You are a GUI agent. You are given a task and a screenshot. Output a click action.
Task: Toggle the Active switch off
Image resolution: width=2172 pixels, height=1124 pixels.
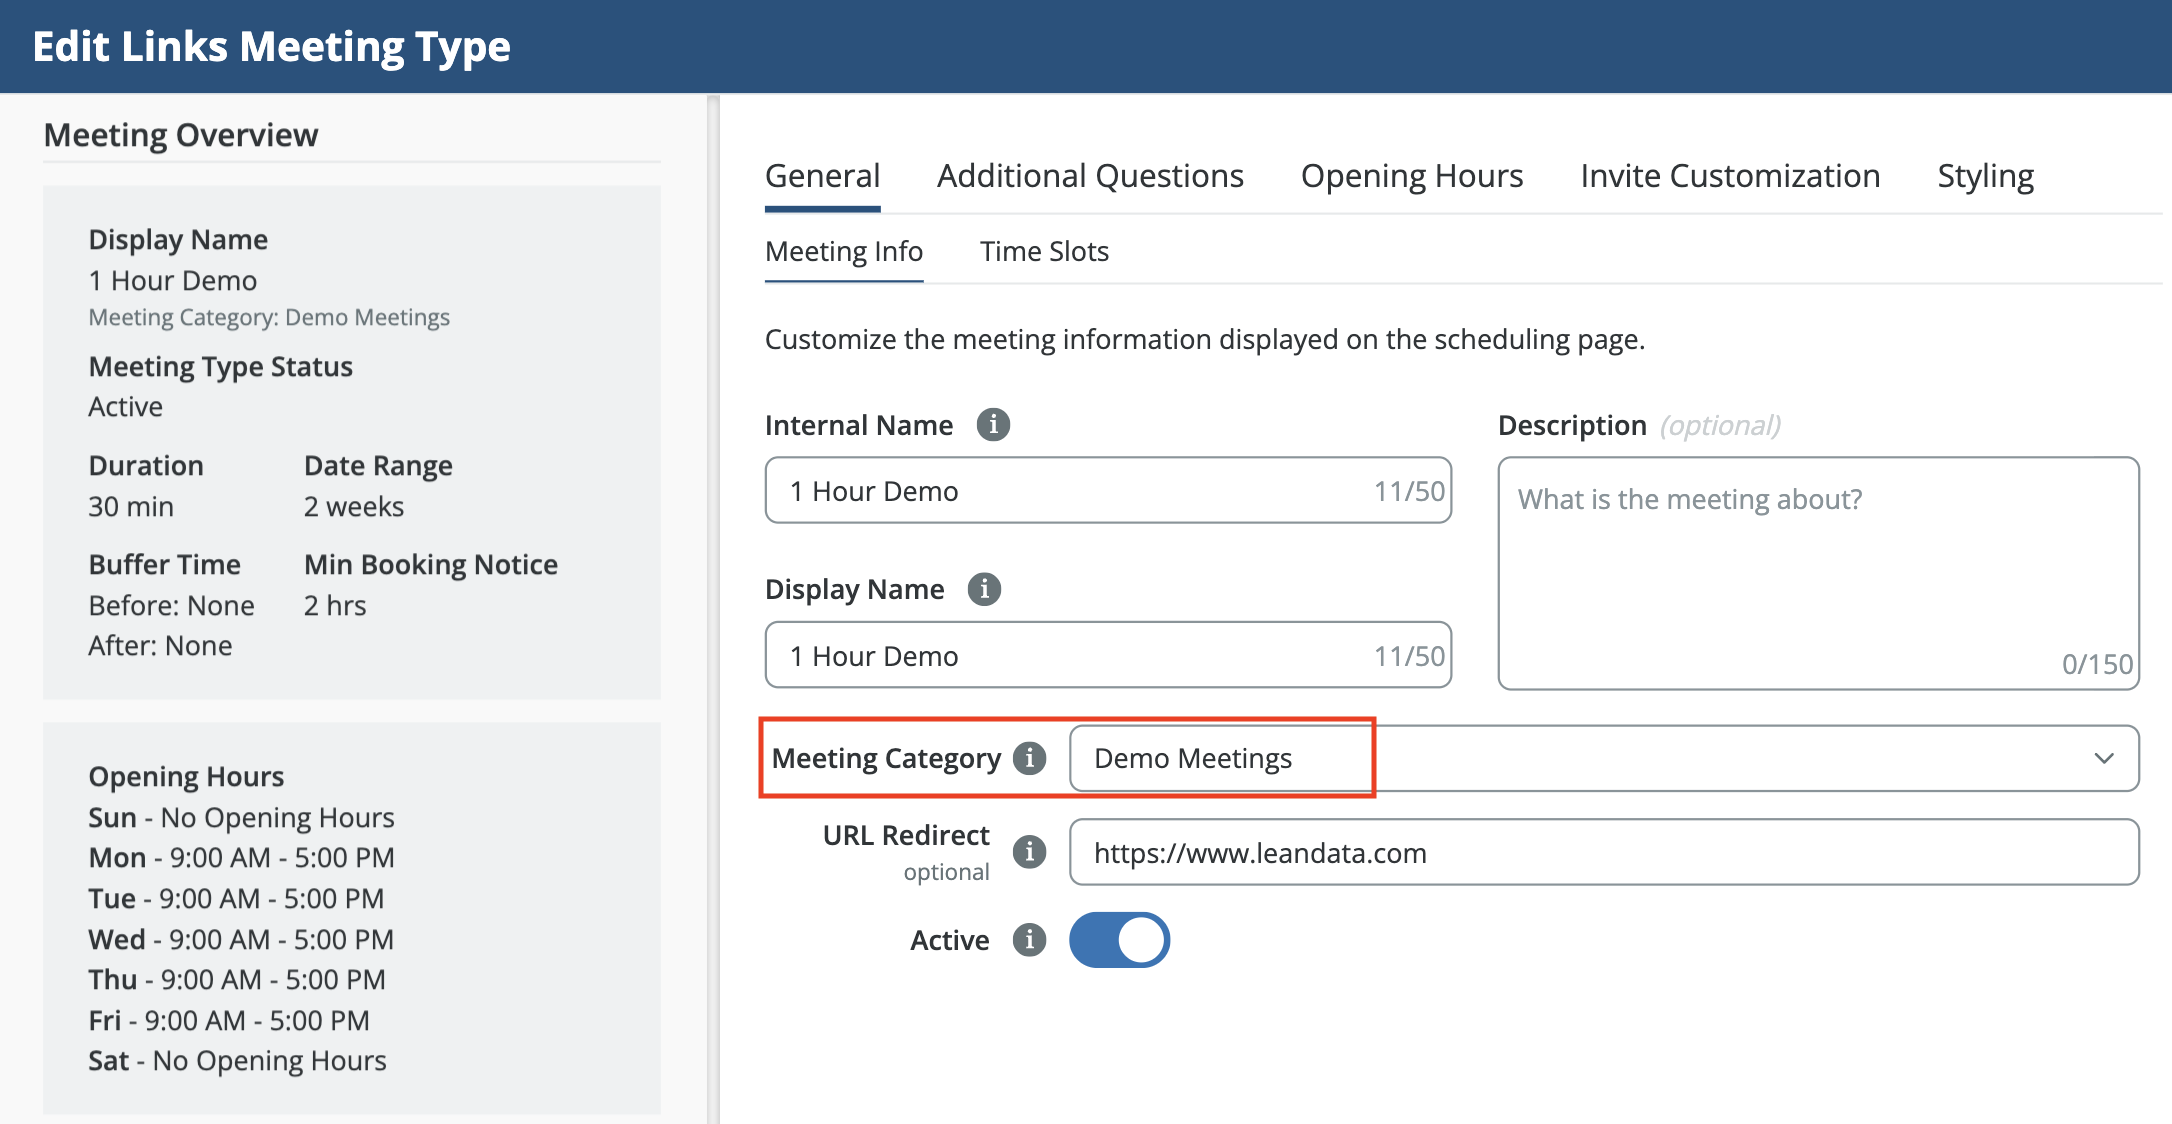click(1119, 940)
